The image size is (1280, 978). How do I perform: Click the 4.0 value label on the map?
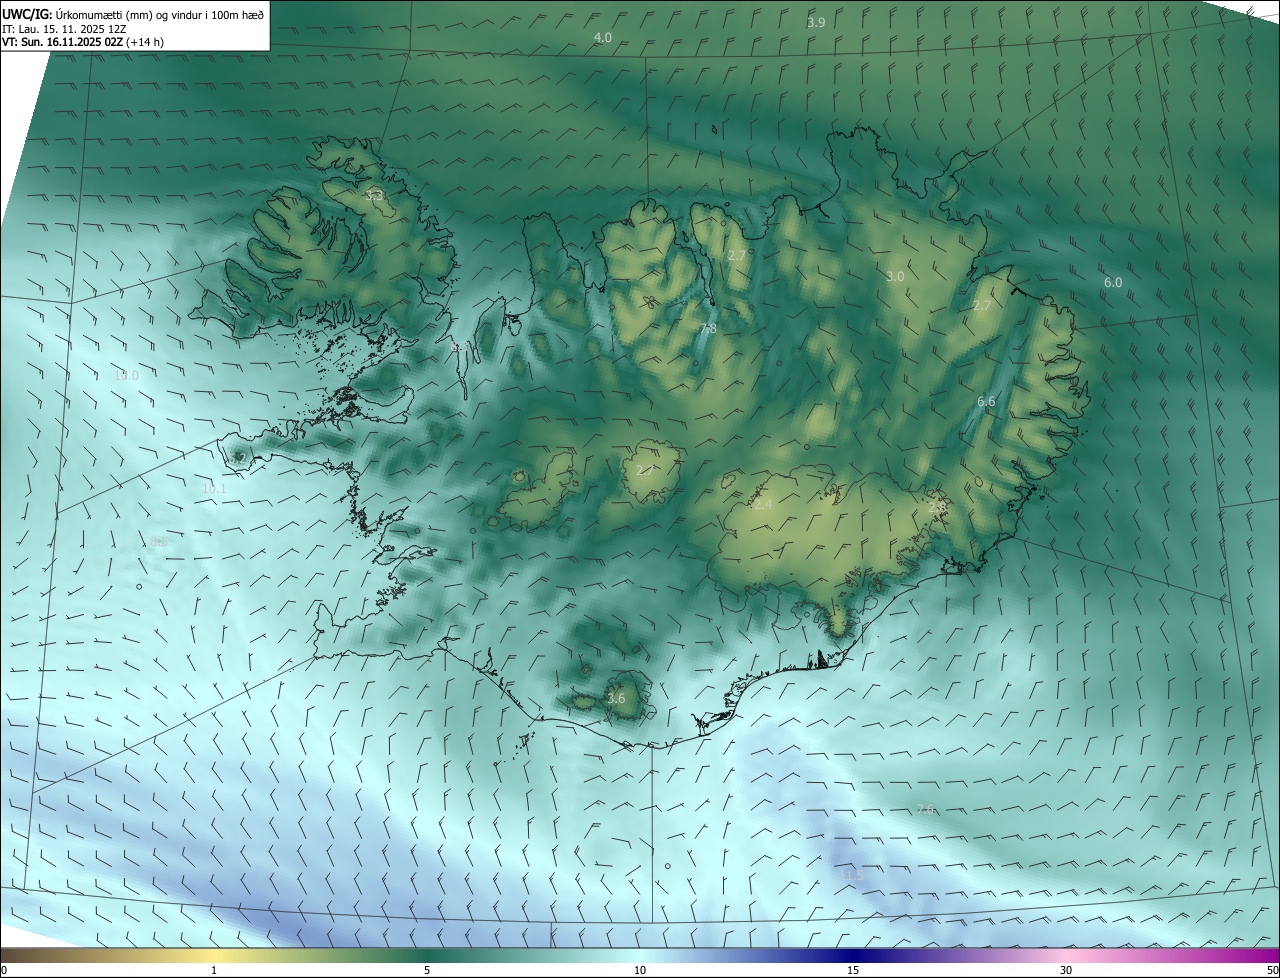(603, 37)
